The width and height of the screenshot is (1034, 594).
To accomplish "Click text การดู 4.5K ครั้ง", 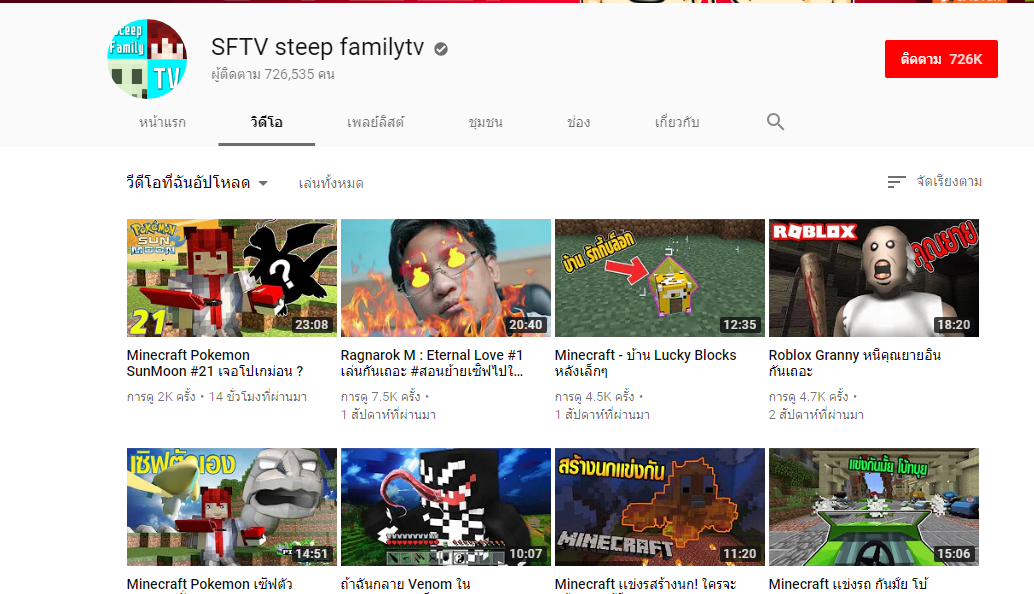I will coord(595,397).
